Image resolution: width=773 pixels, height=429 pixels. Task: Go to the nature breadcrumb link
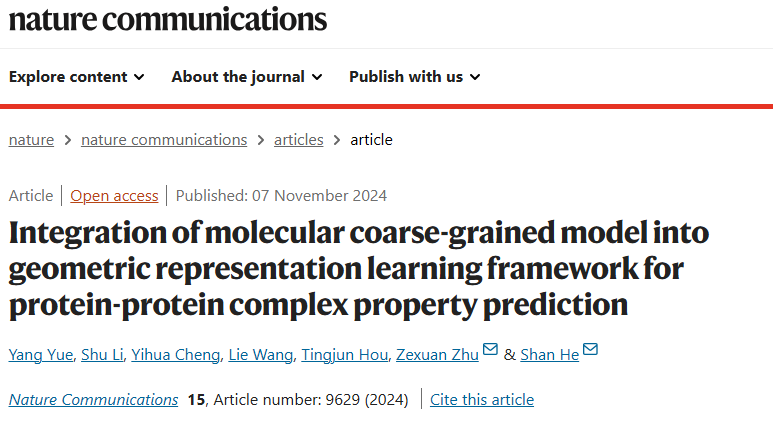click(x=31, y=140)
